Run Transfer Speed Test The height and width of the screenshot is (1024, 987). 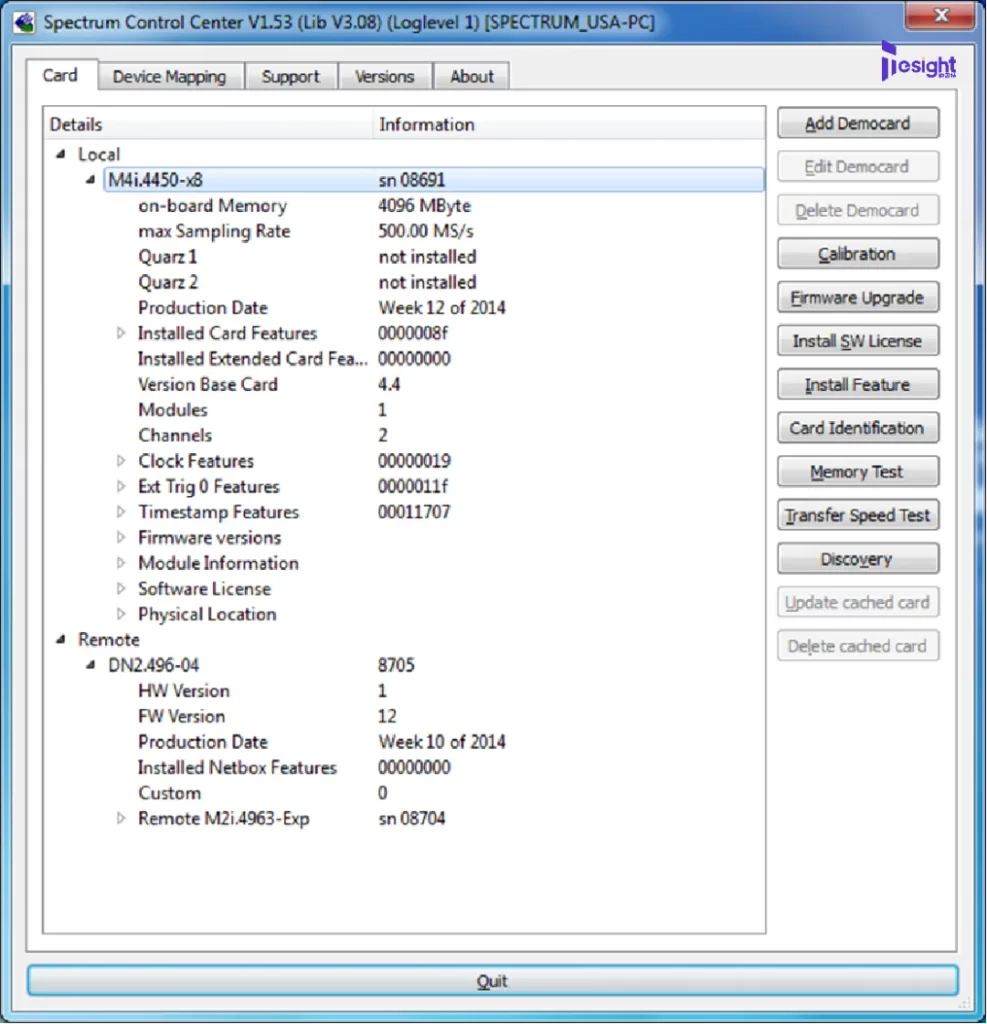858,515
